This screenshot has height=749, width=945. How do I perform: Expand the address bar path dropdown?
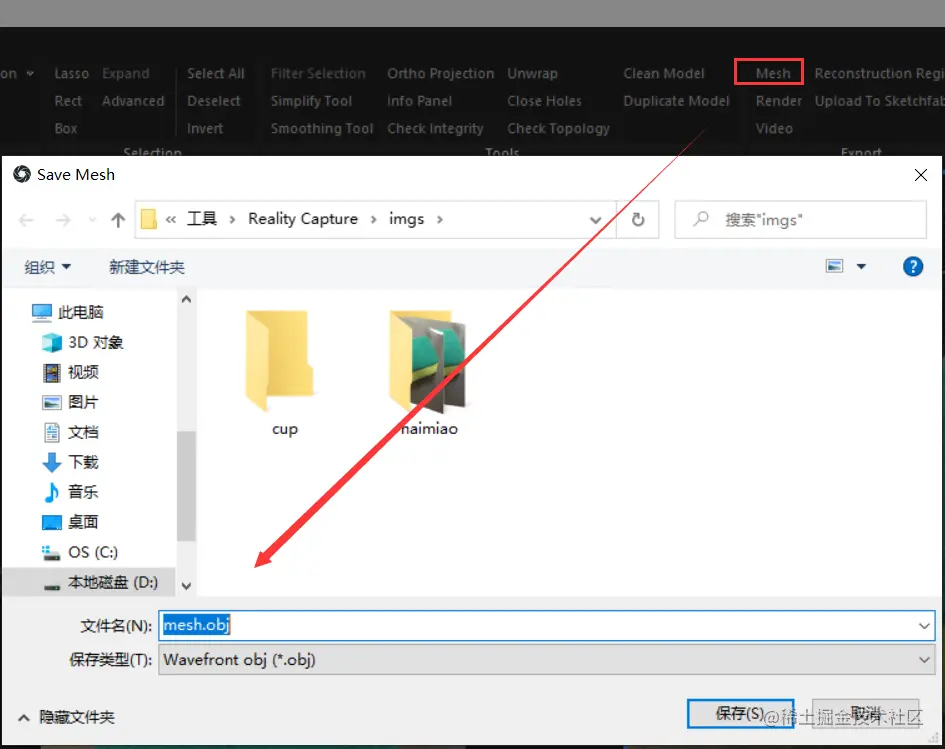pyautogui.click(x=596, y=219)
